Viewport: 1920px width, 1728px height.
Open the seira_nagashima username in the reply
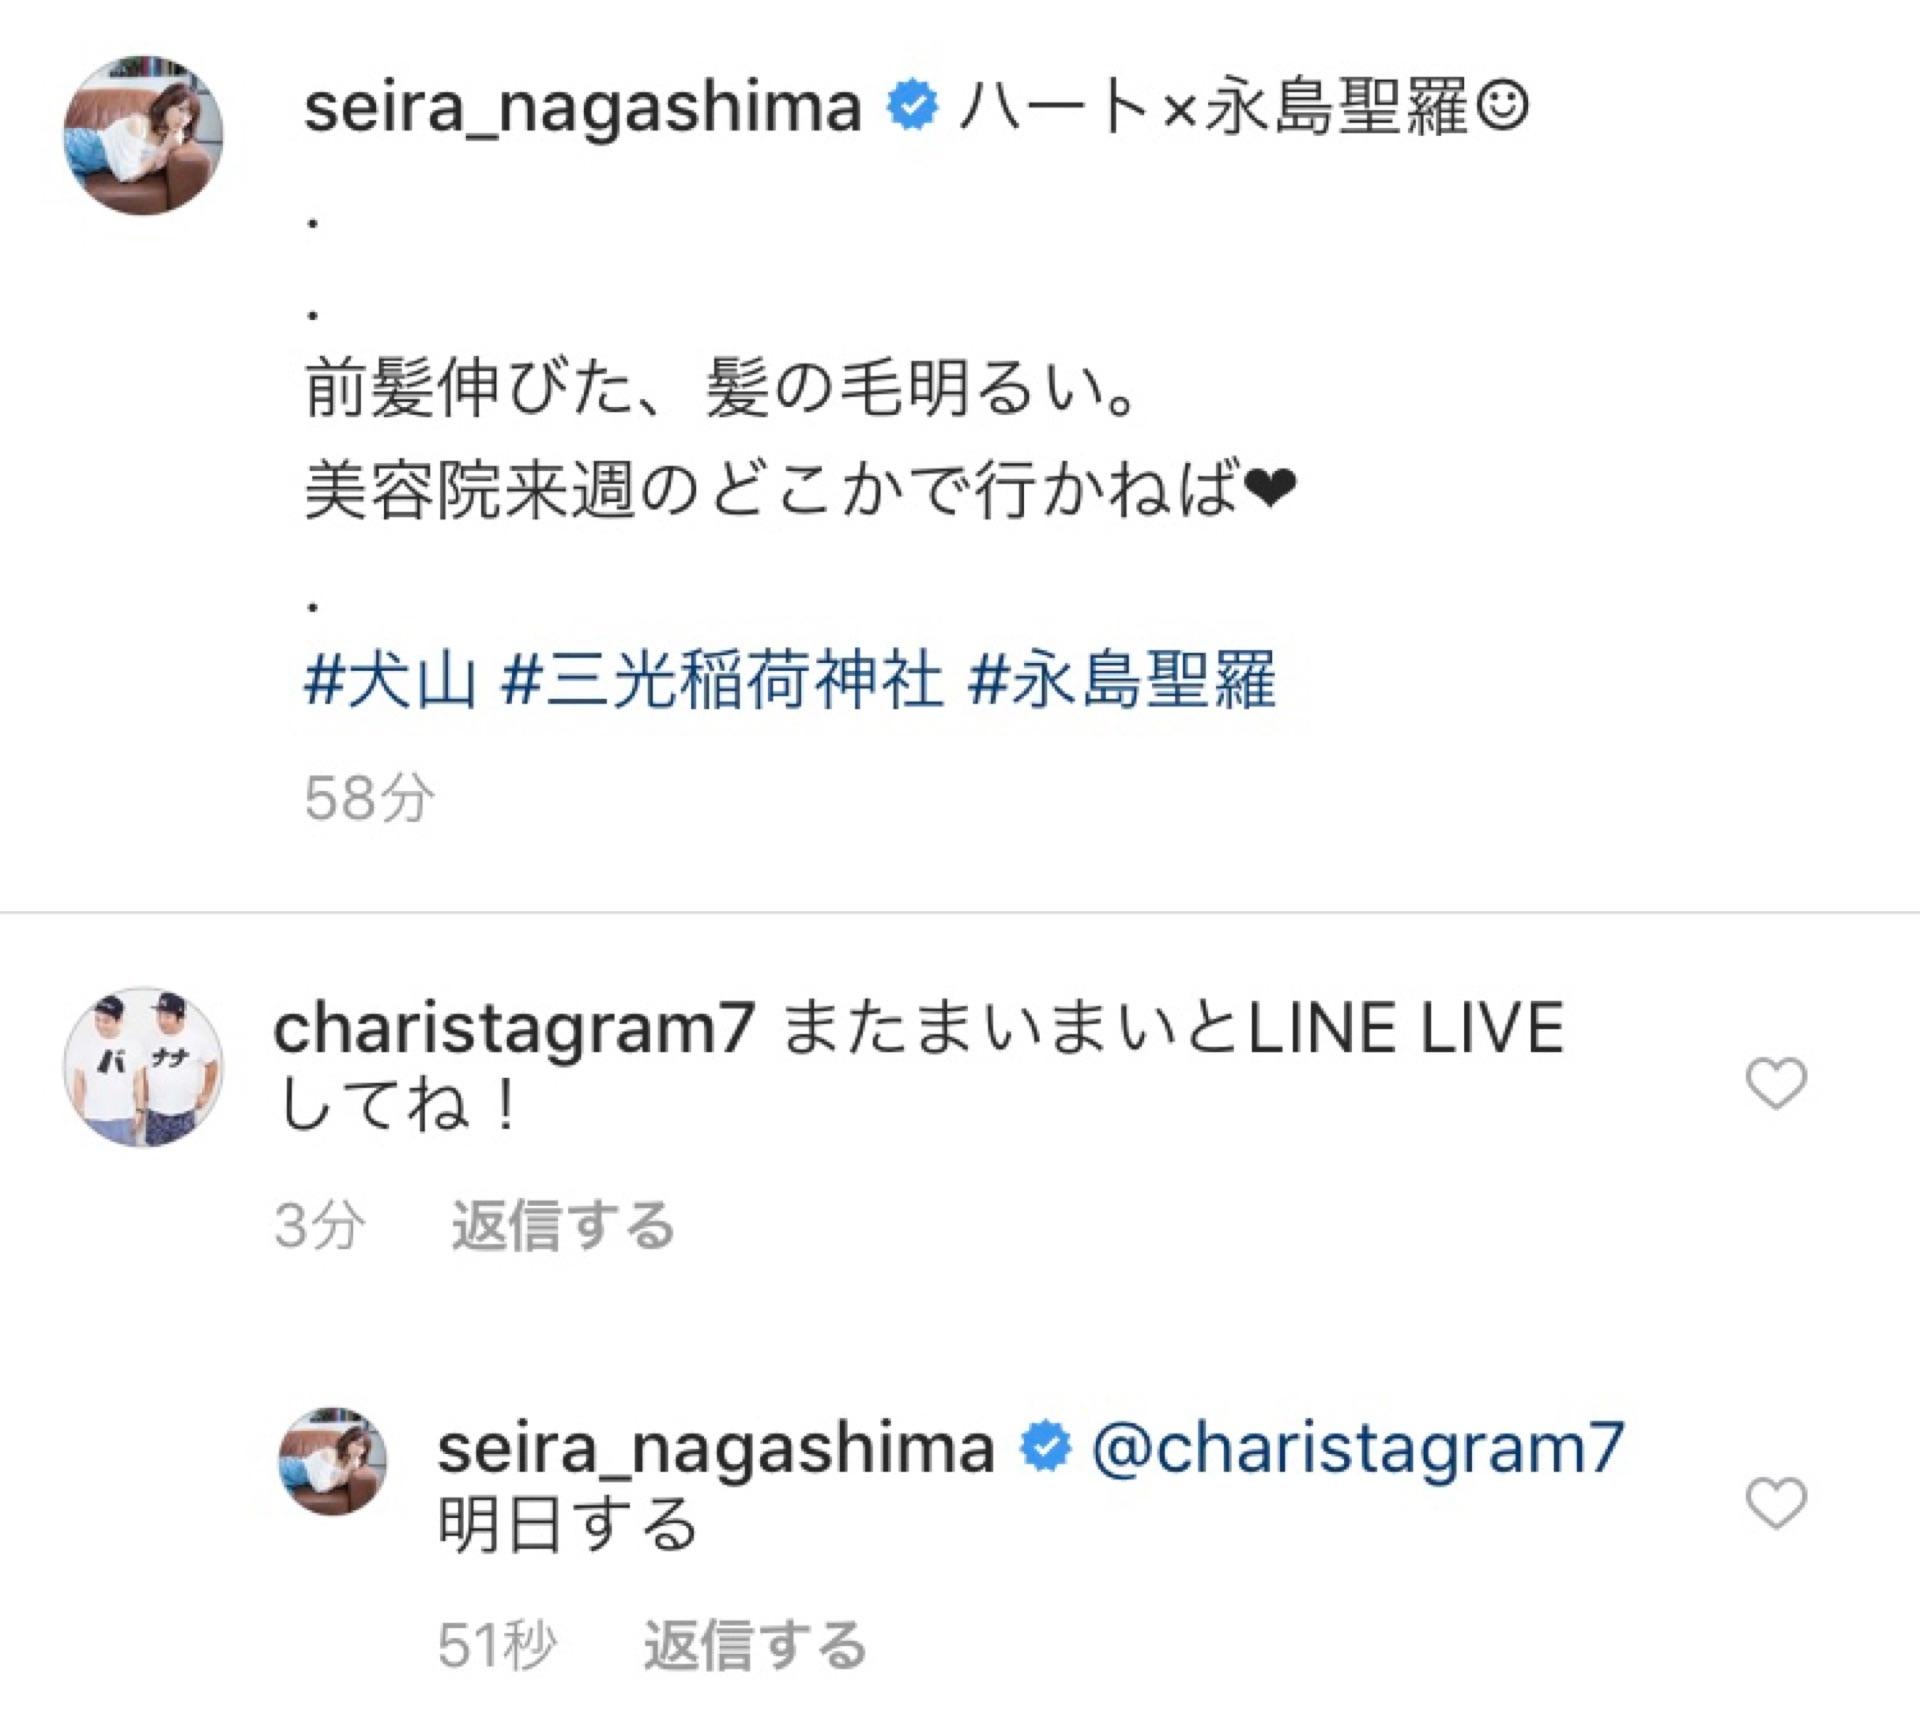tap(716, 1448)
